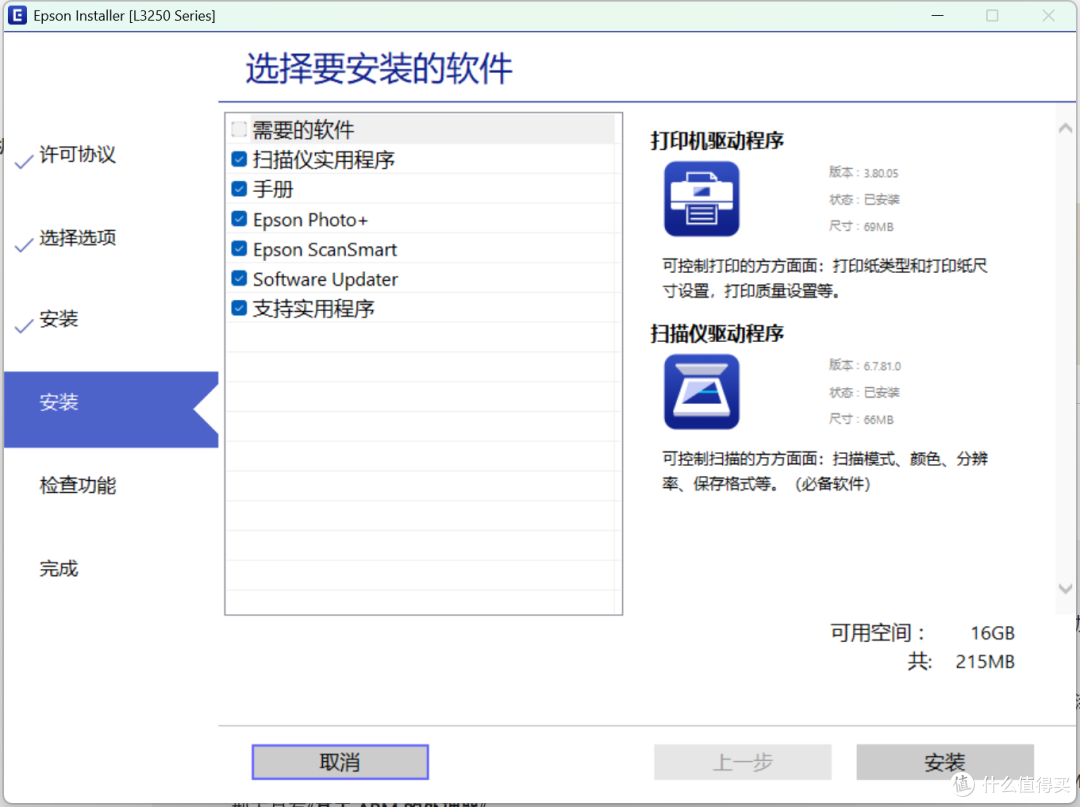Viewport: 1080px width, 807px height.
Task: Select the 选择选项 step
Action: tap(77, 238)
